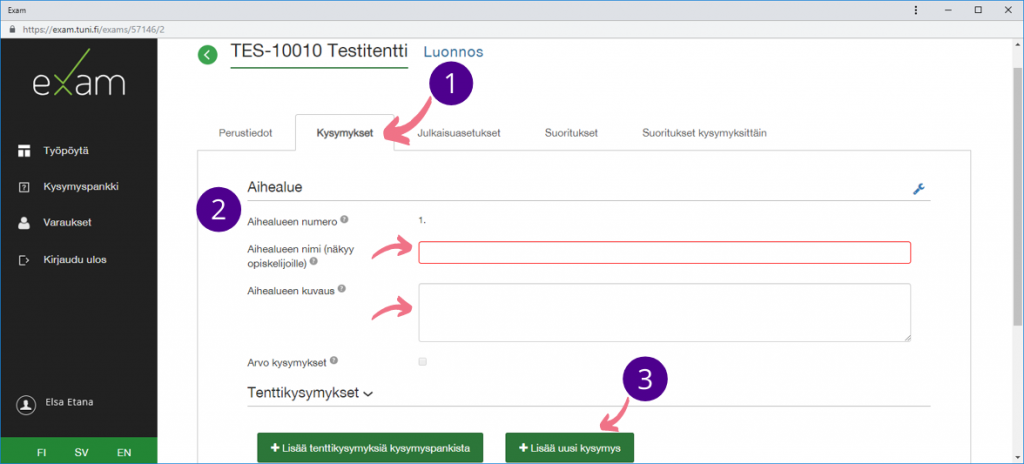Click the Kysymyspankki question bank icon
This screenshot has height=464, width=1024.
pyautogui.click(x=25, y=187)
